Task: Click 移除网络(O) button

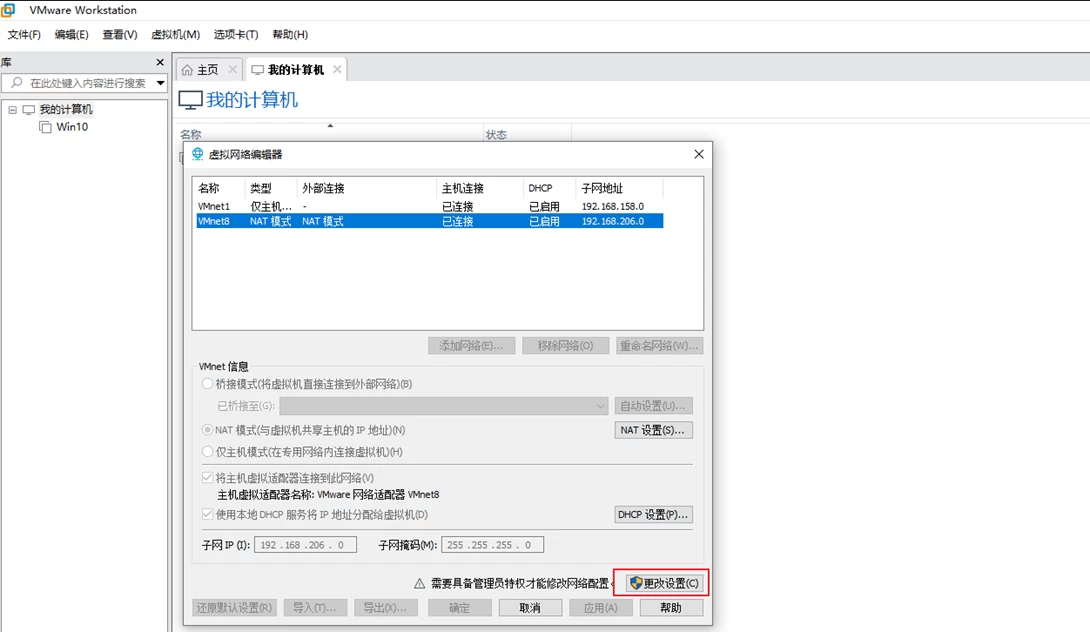Action: coord(565,346)
